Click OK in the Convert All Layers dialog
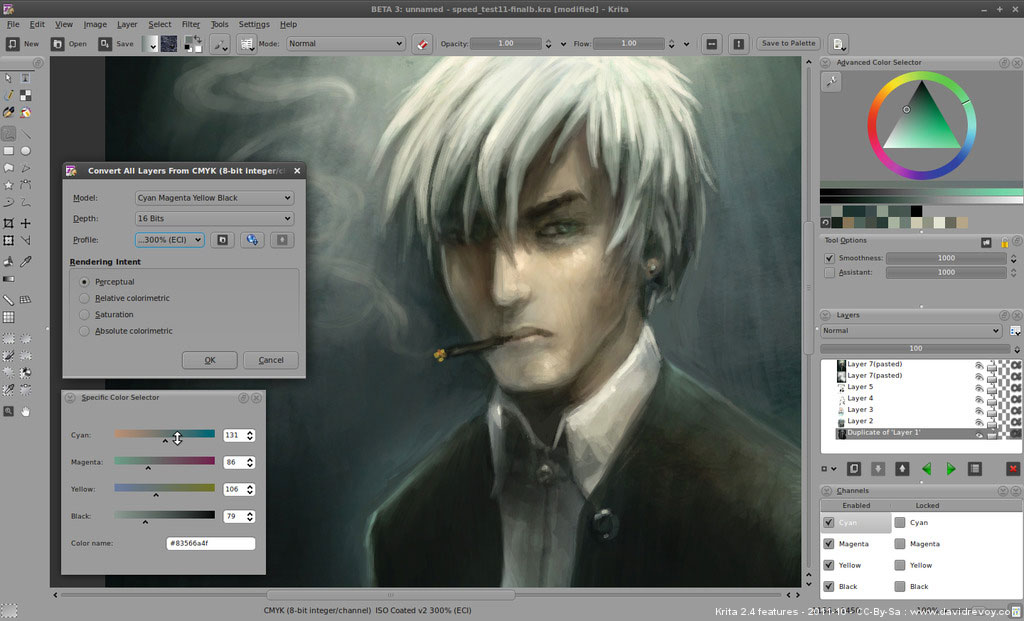The width and height of the screenshot is (1024, 621). (209, 360)
